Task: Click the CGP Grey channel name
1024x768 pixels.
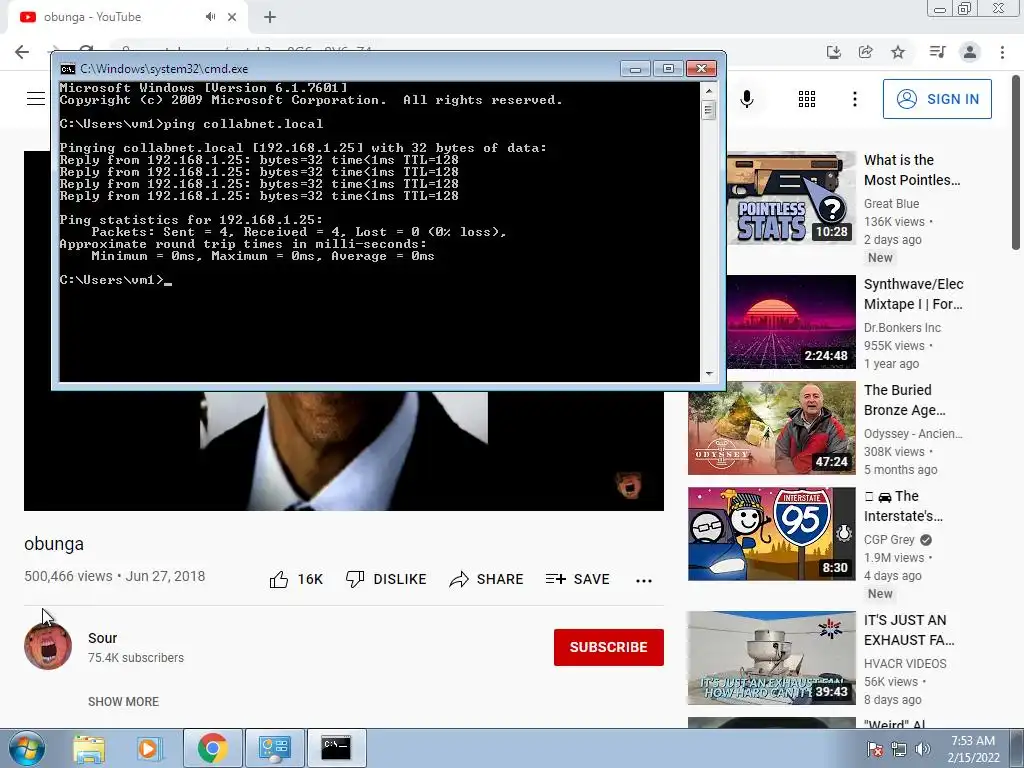Action: [x=889, y=540]
